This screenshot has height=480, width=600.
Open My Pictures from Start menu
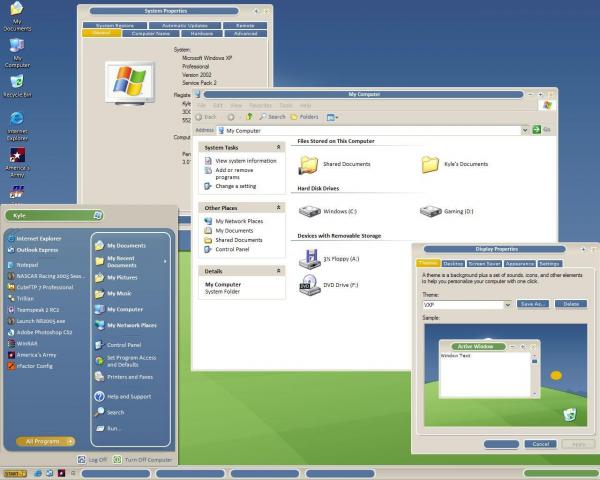[116, 278]
